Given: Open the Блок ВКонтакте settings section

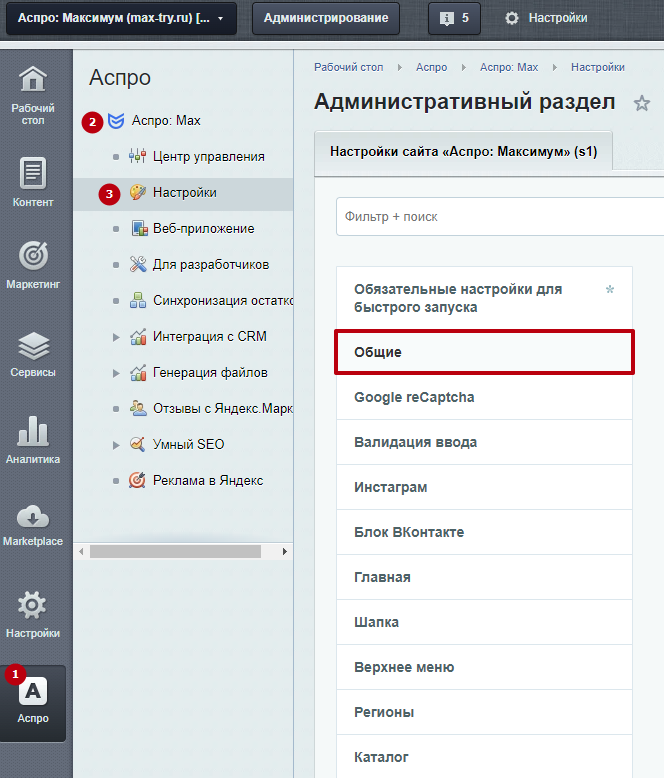Looking at the screenshot, I should click(484, 532).
